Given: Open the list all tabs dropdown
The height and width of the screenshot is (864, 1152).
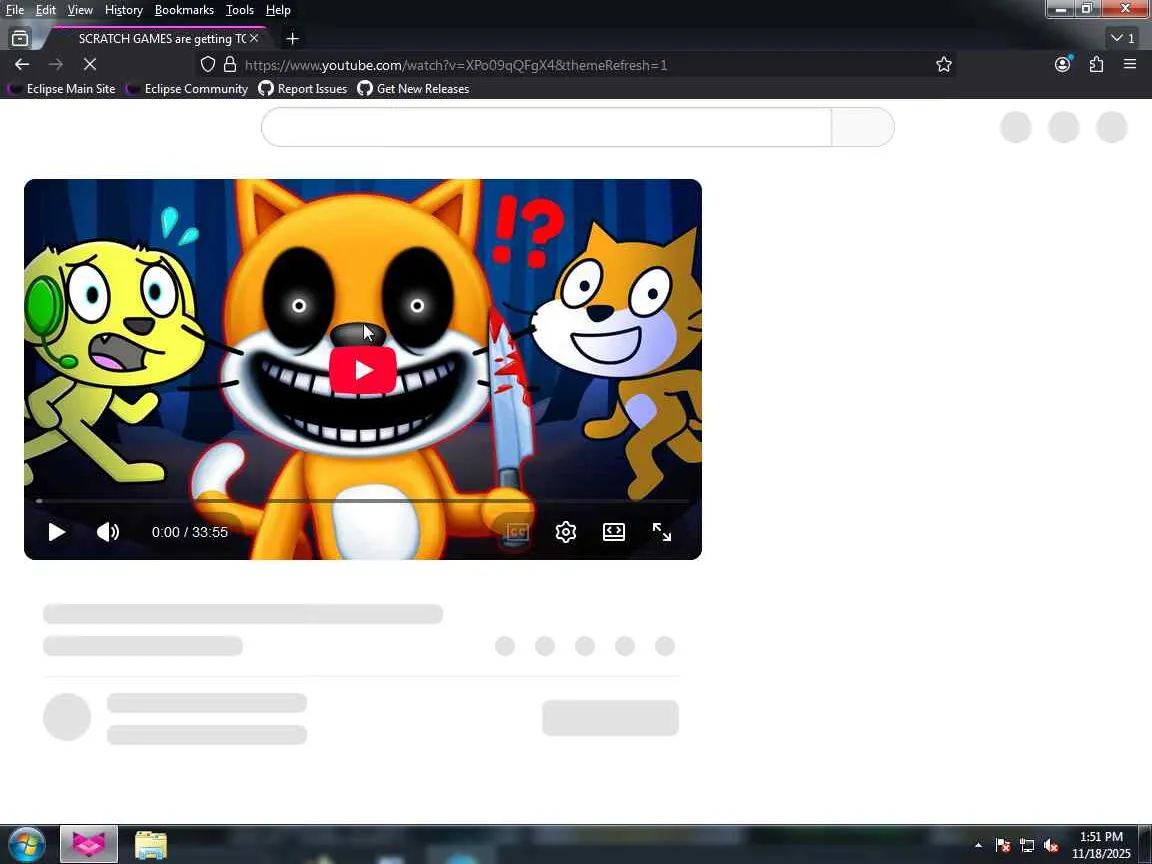Looking at the screenshot, I should [x=1123, y=37].
